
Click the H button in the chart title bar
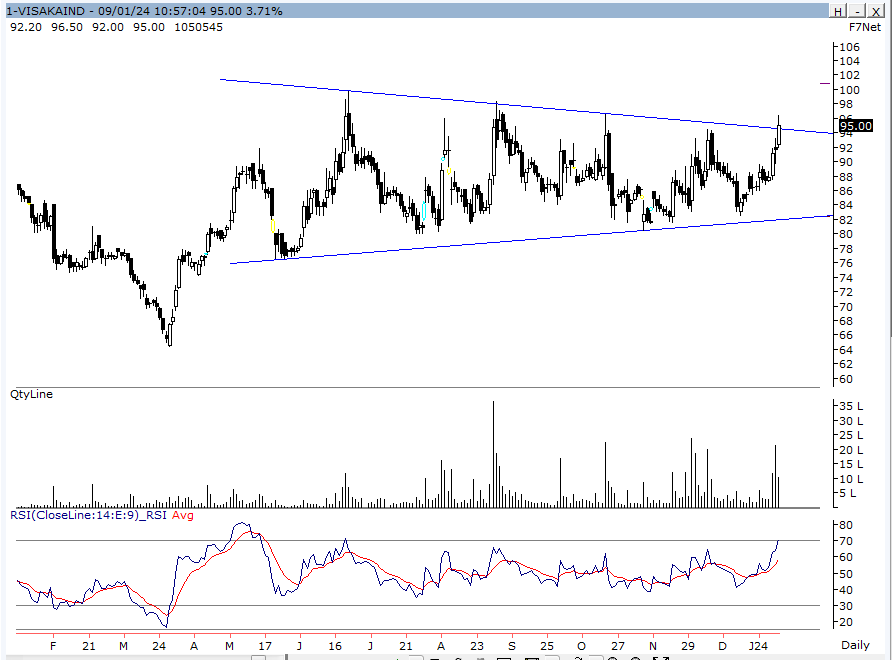coord(838,11)
